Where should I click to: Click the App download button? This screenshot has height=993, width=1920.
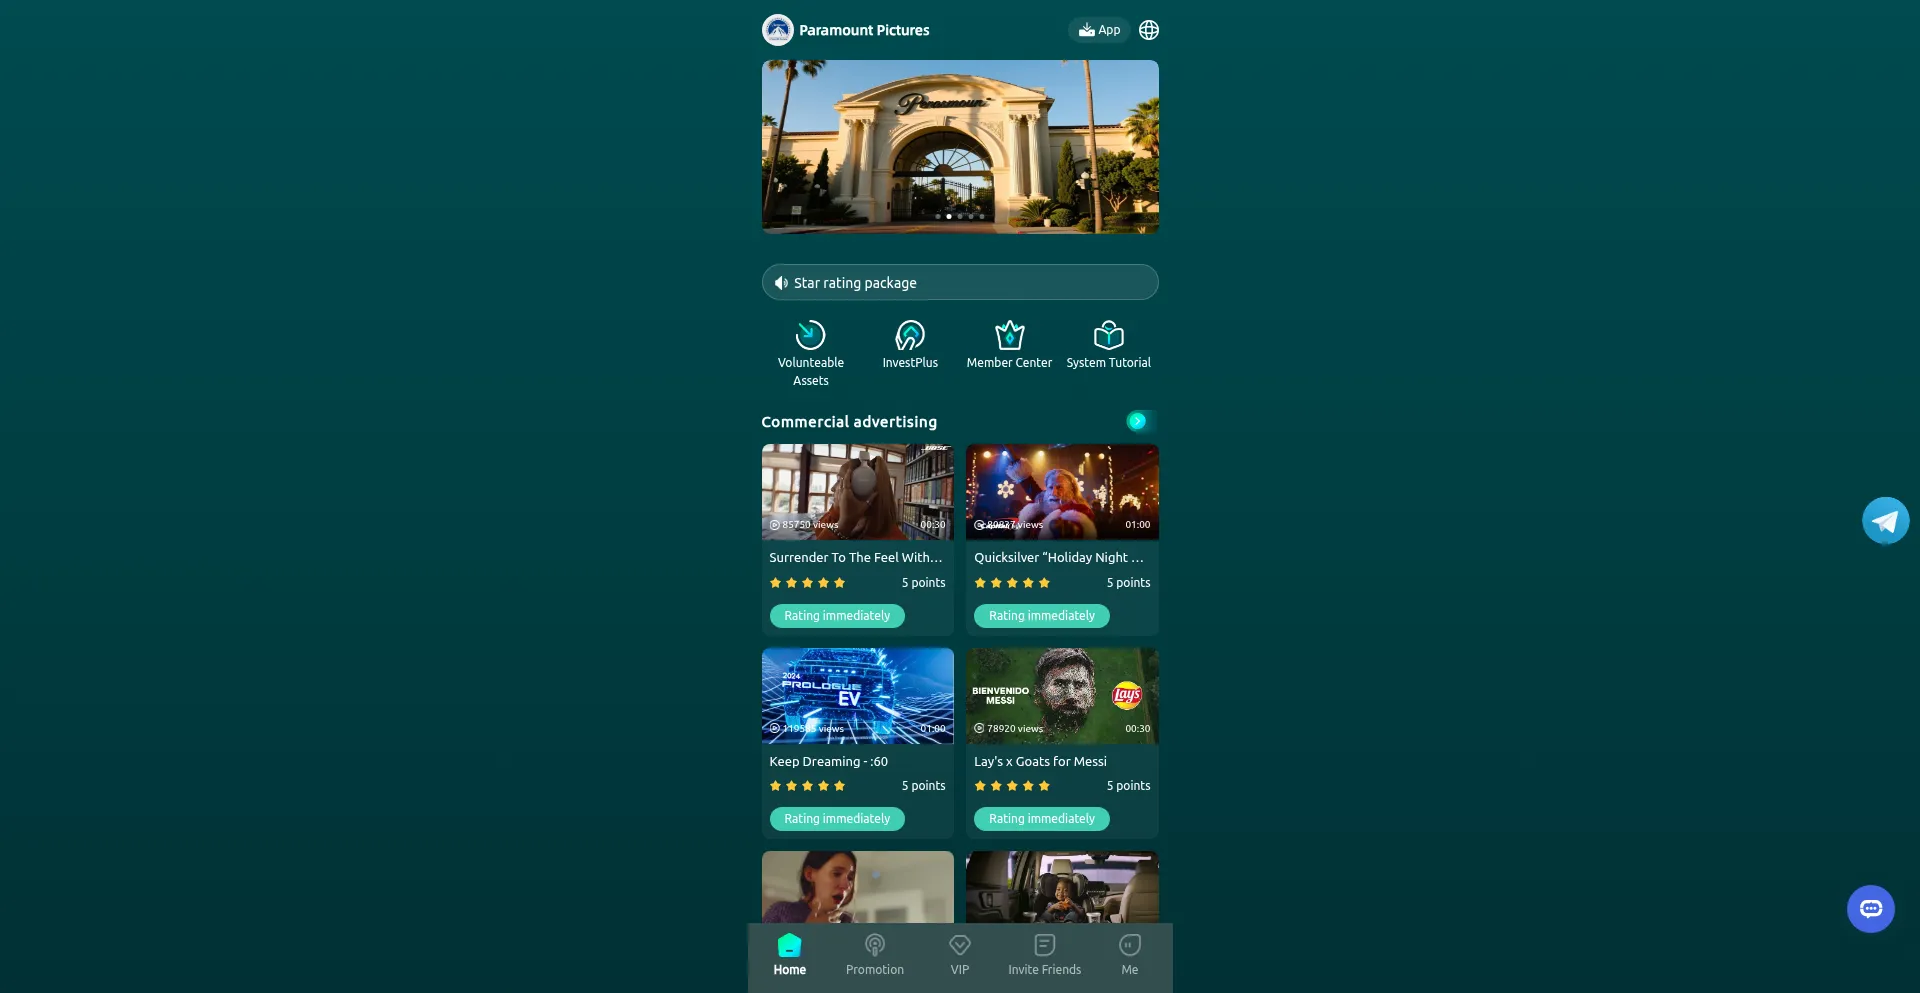coord(1099,30)
